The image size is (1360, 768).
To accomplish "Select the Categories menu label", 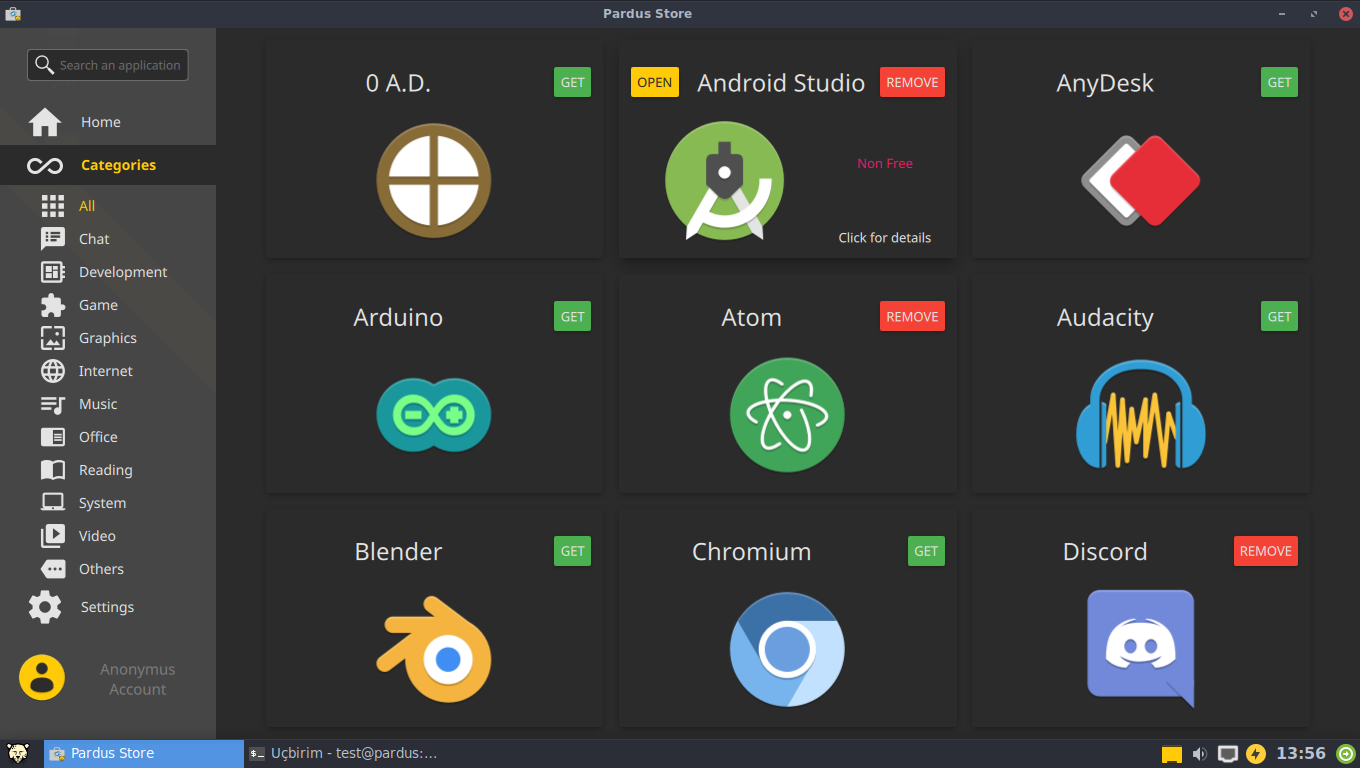I will click(x=118, y=165).
